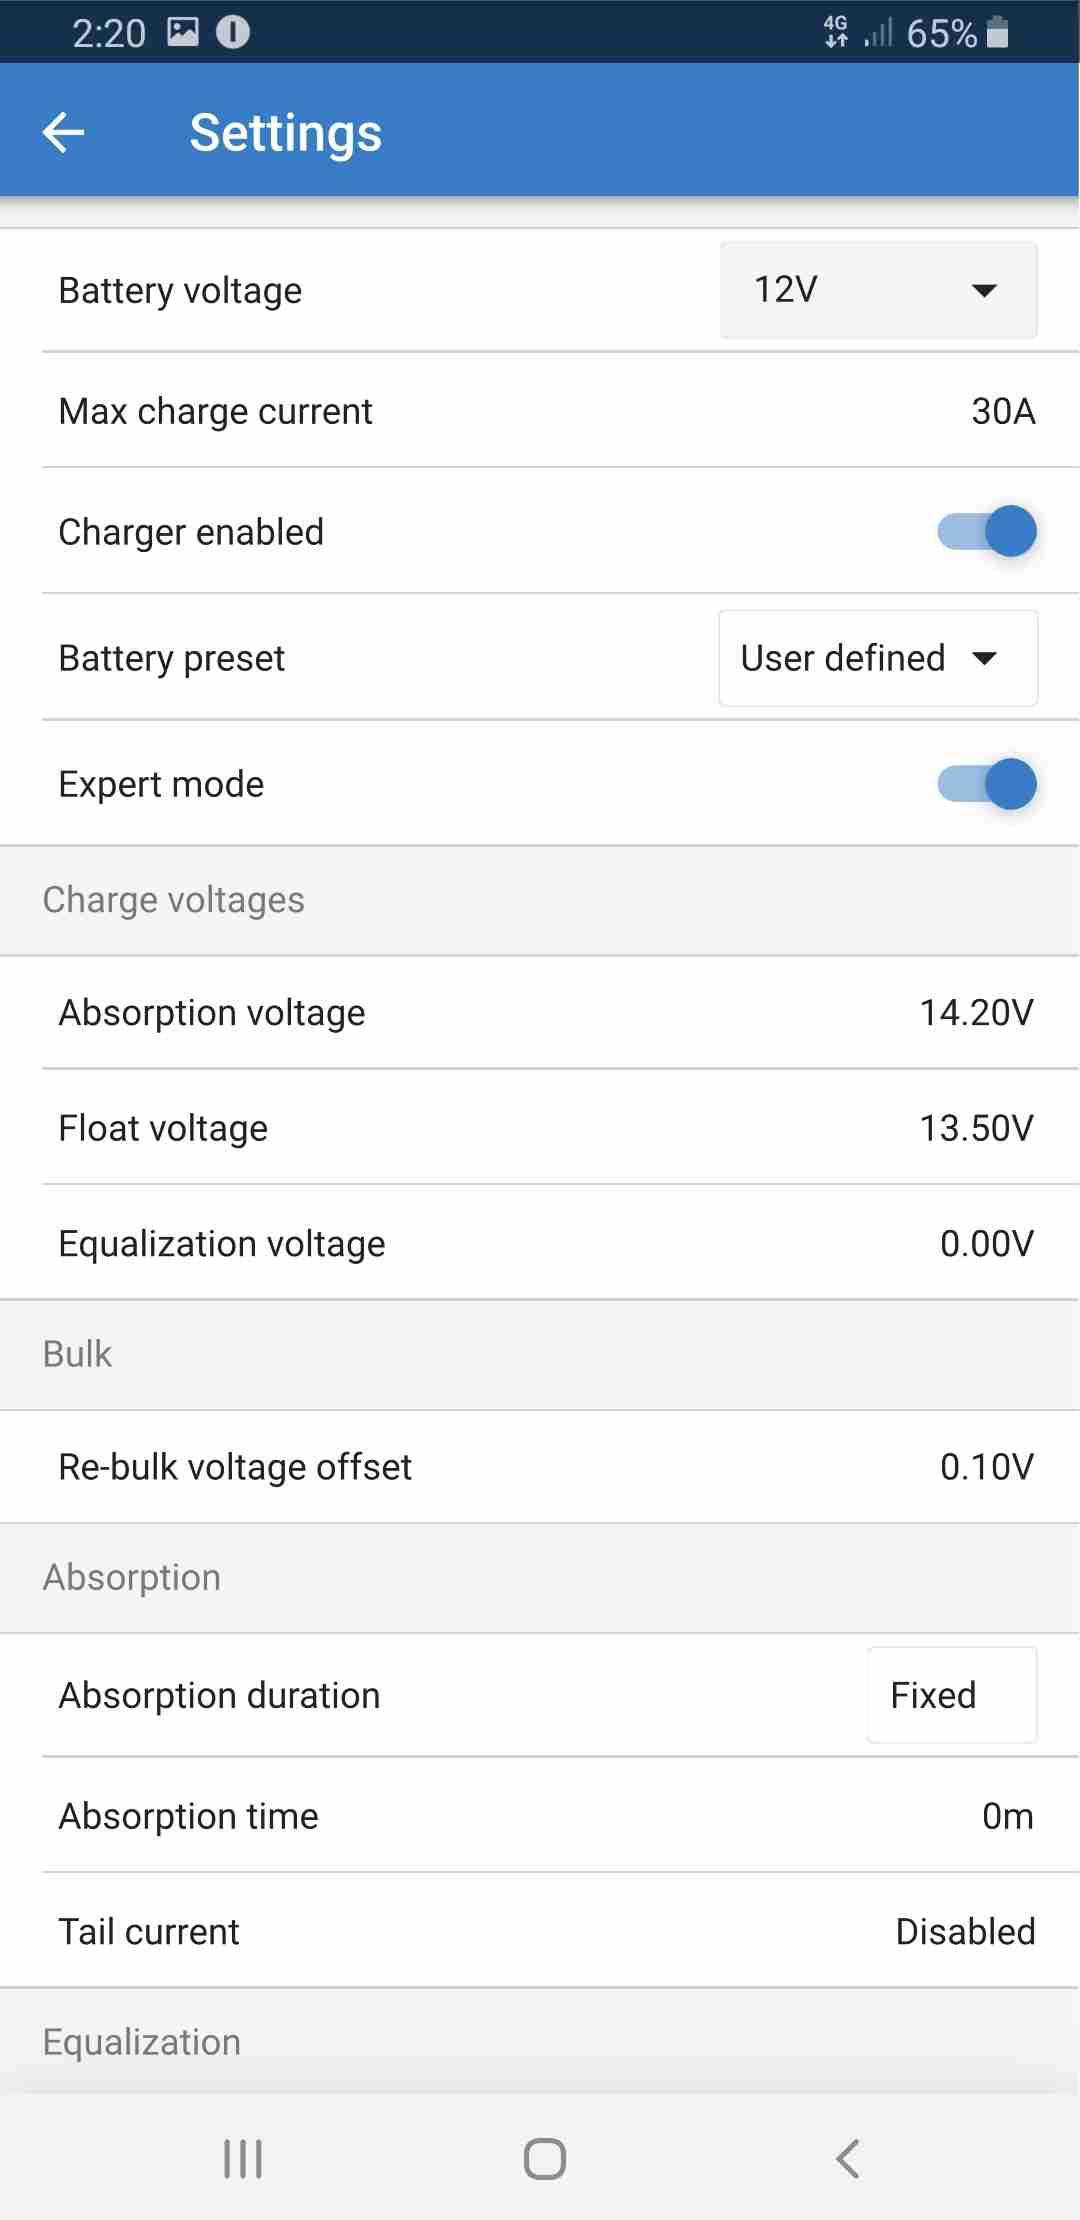Image resolution: width=1080 pixels, height=2220 pixels.
Task: Tap the Equalization voltage 0.00V entry
Action: (986, 1244)
